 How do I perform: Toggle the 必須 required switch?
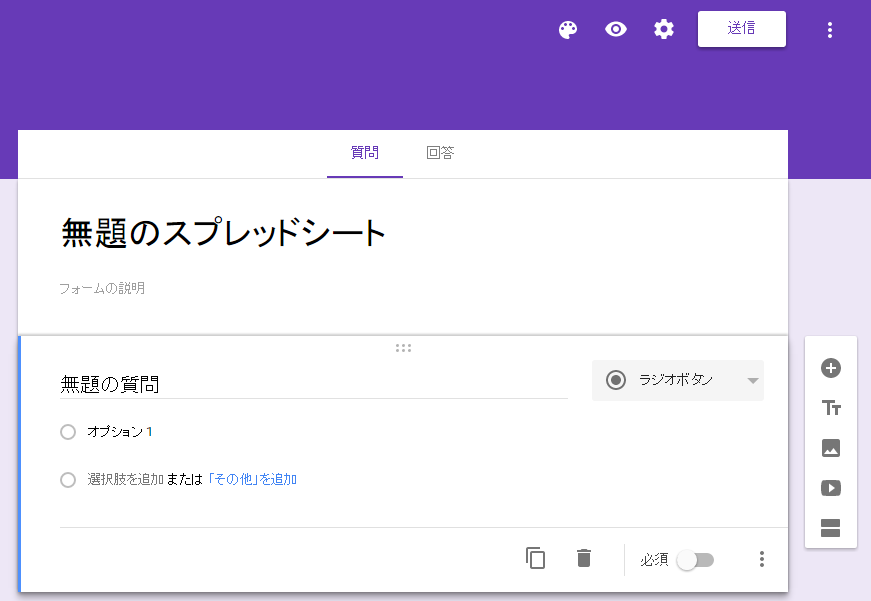(x=695, y=560)
